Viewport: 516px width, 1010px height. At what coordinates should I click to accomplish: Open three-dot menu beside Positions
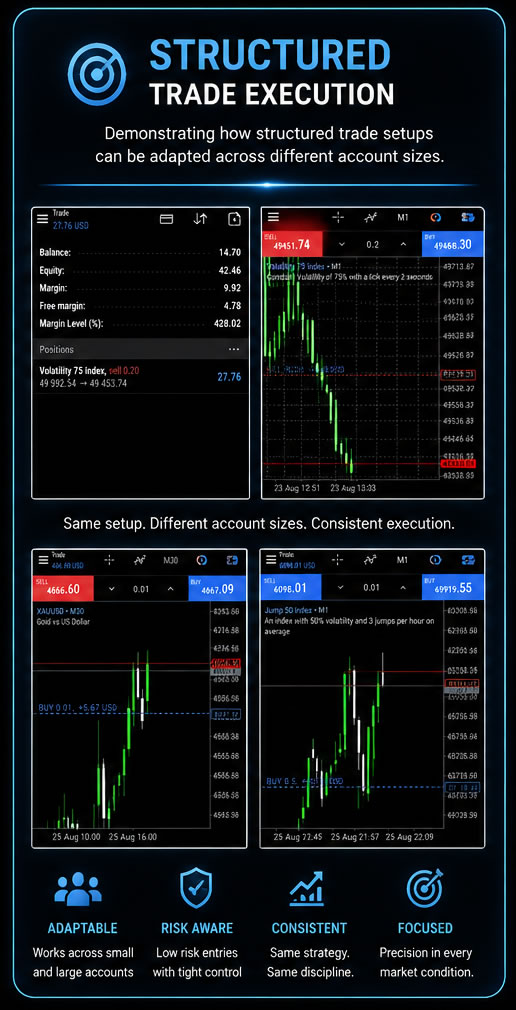[x=234, y=349]
